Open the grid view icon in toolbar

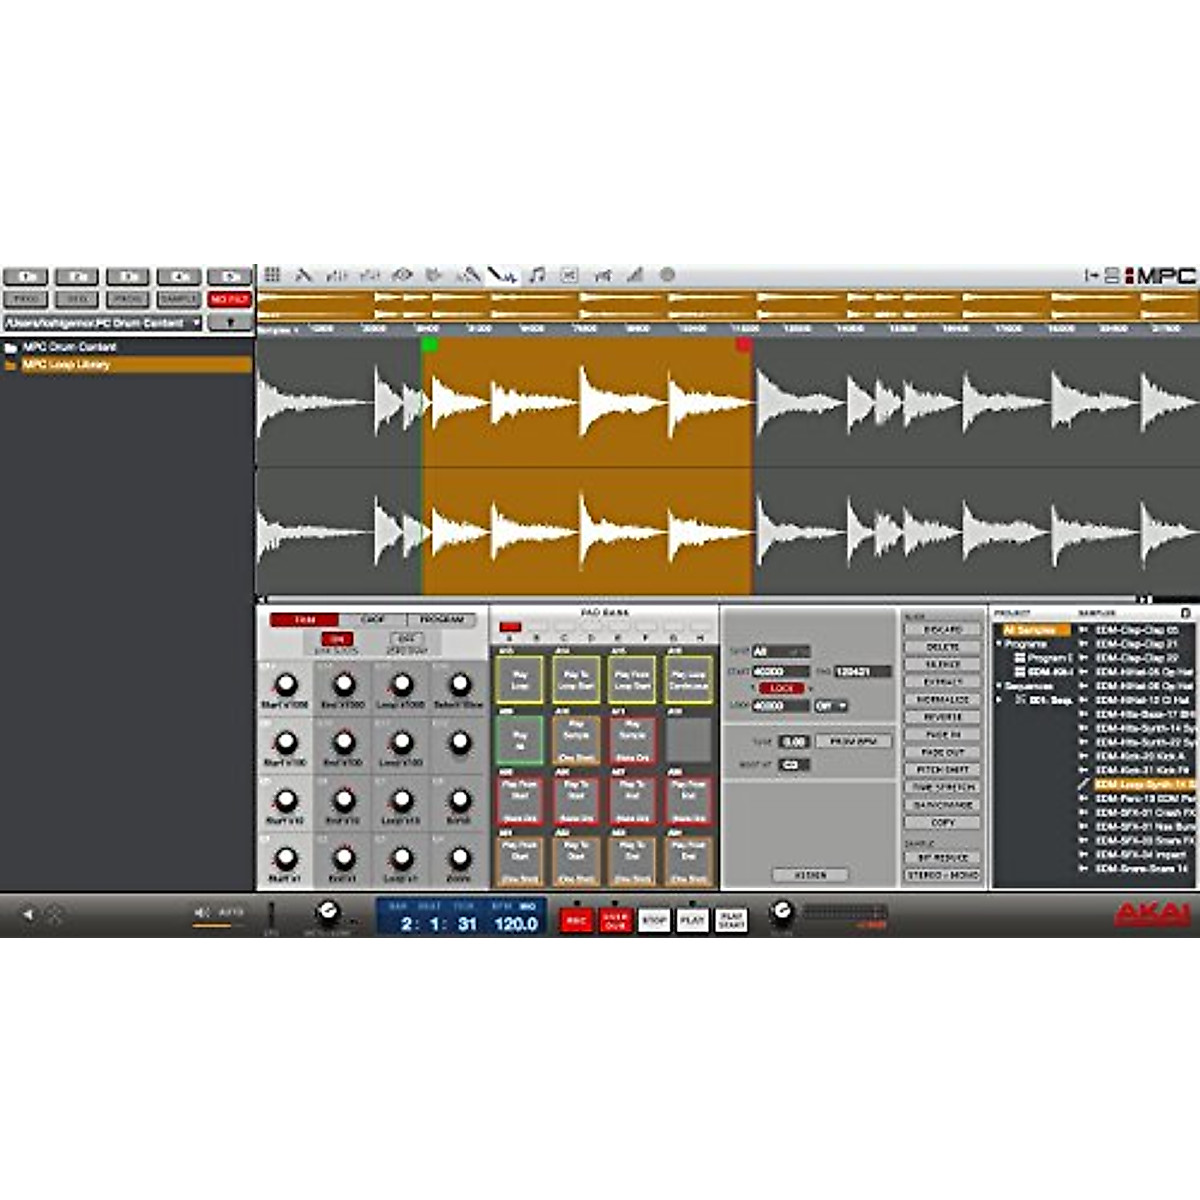tap(272, 275)
